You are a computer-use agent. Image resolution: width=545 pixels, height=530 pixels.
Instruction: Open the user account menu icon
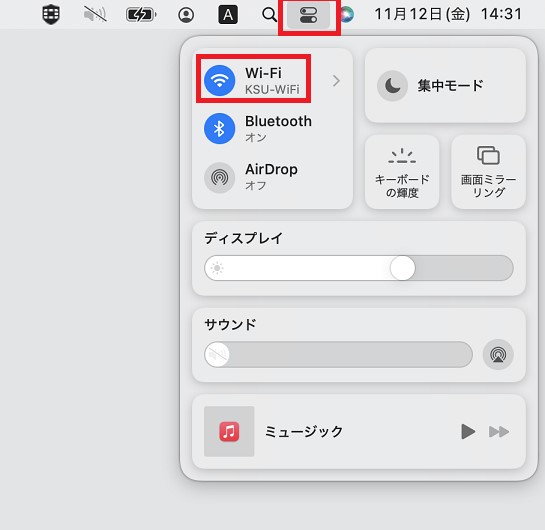pyautogui.click(x=186, y=15)
